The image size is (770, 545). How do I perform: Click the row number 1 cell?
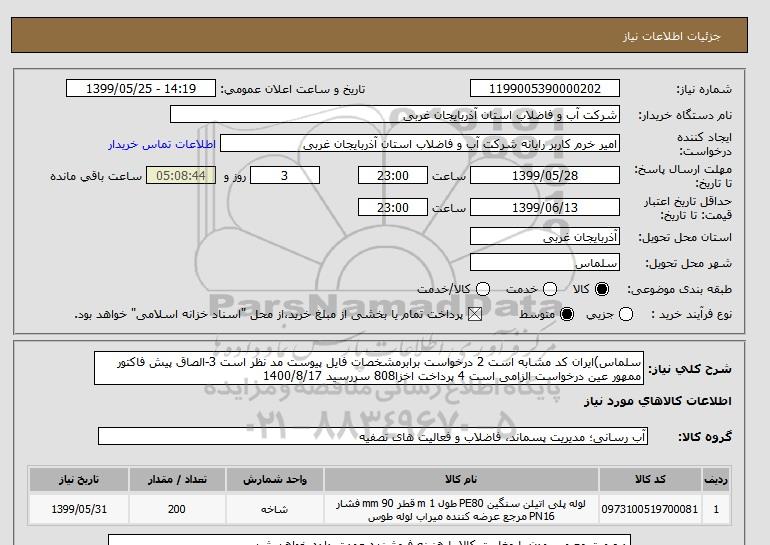(716, 509)
